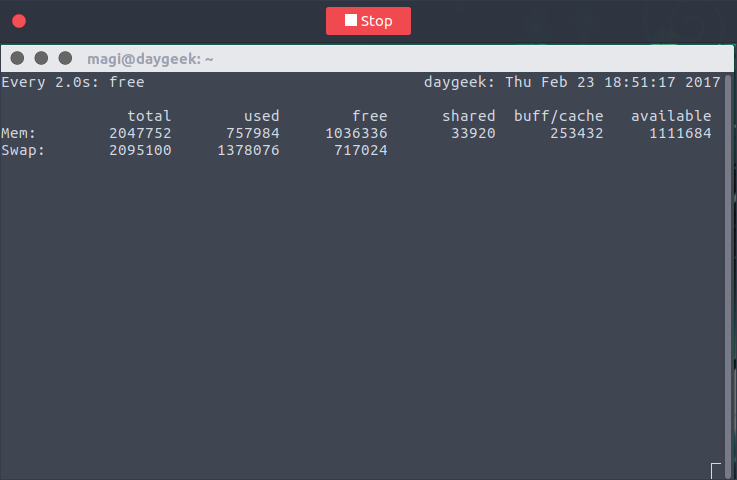
Task: Click Mem used value 757984
Action: tap(253, 133)
